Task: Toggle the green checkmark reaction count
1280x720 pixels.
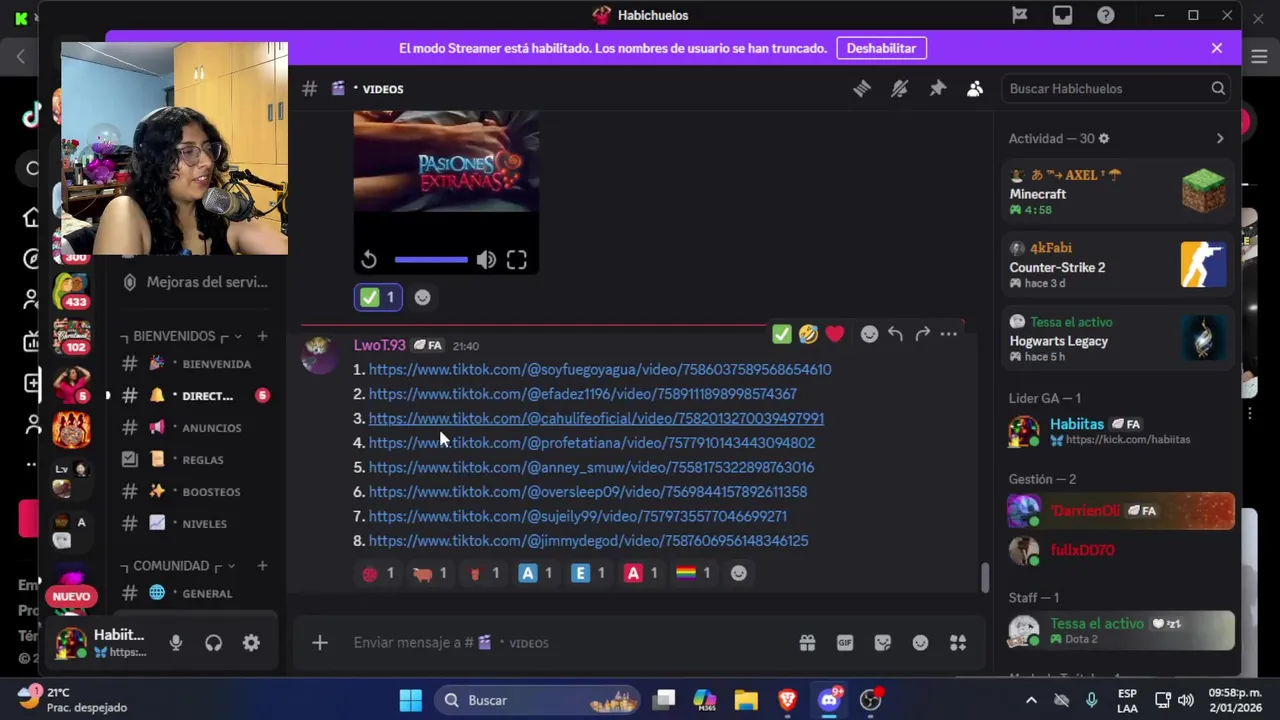Action: (x=378, y=297)
